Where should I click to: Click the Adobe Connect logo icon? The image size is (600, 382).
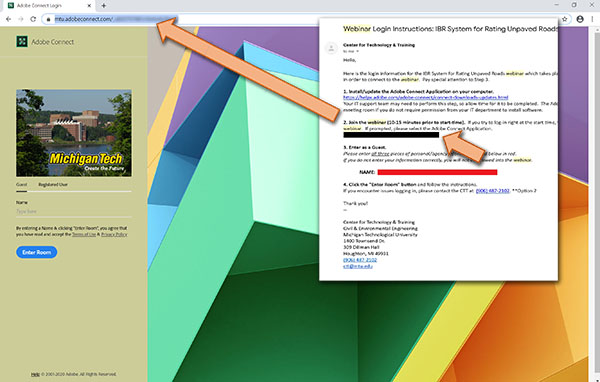coord(22,41)
